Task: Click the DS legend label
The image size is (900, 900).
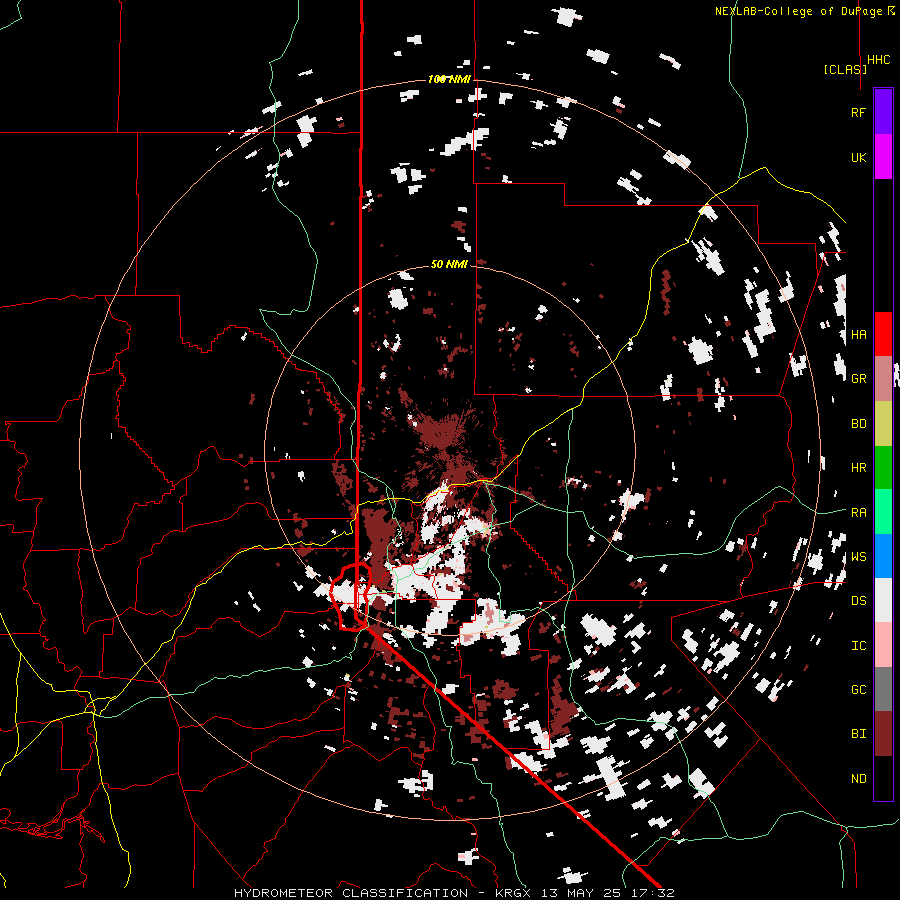Action: point(858,601)
